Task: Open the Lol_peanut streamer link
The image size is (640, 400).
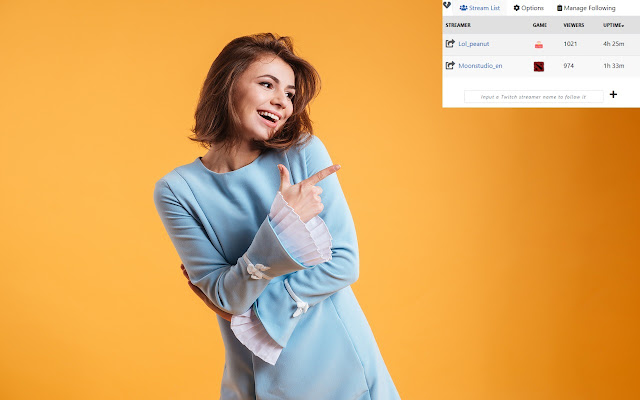Action: tap(473, 44)
